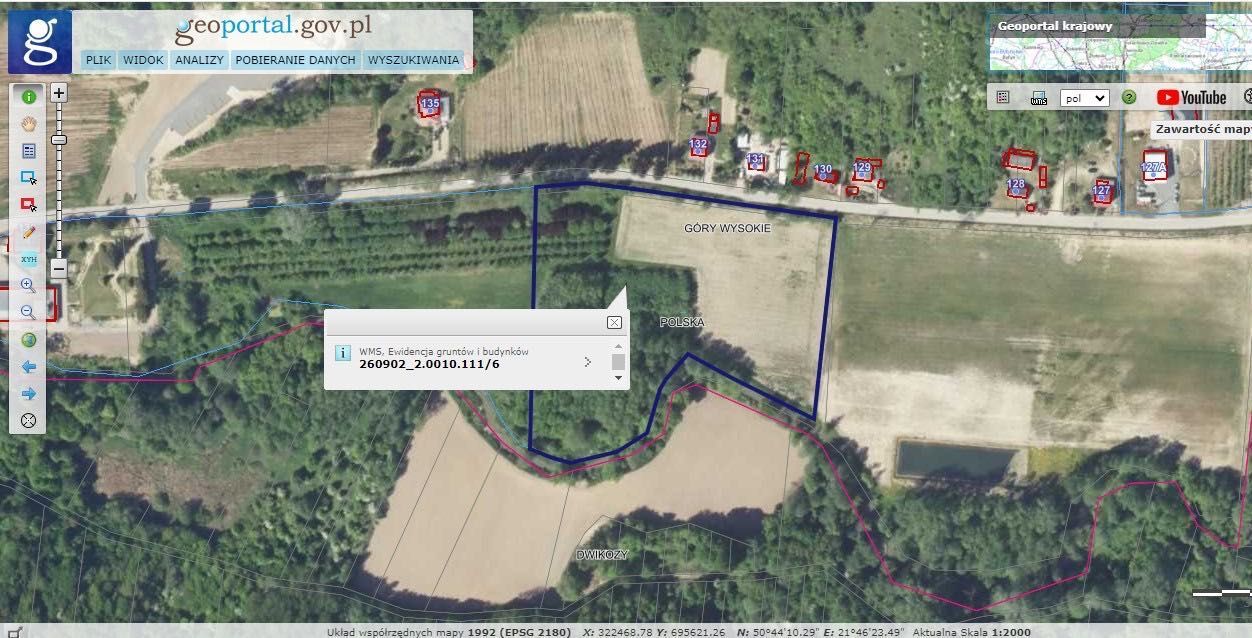Open the pol language dropdown
The image size is (1252, 638).
1085,98
